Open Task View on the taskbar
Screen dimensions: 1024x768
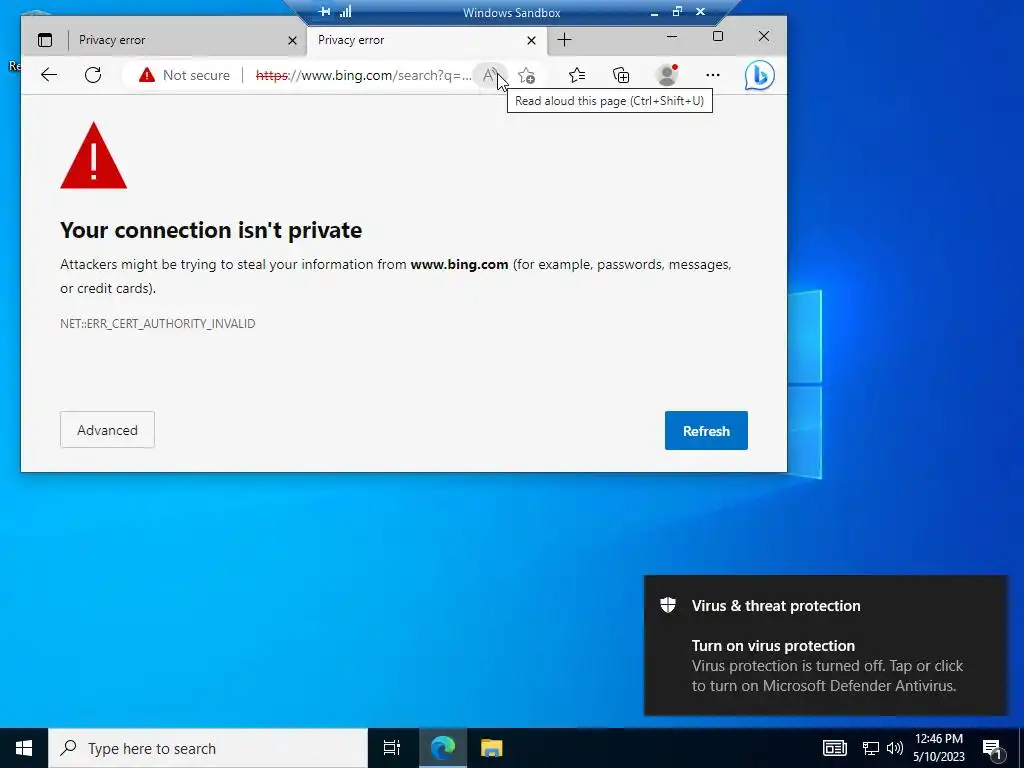(x=392, y=748)
